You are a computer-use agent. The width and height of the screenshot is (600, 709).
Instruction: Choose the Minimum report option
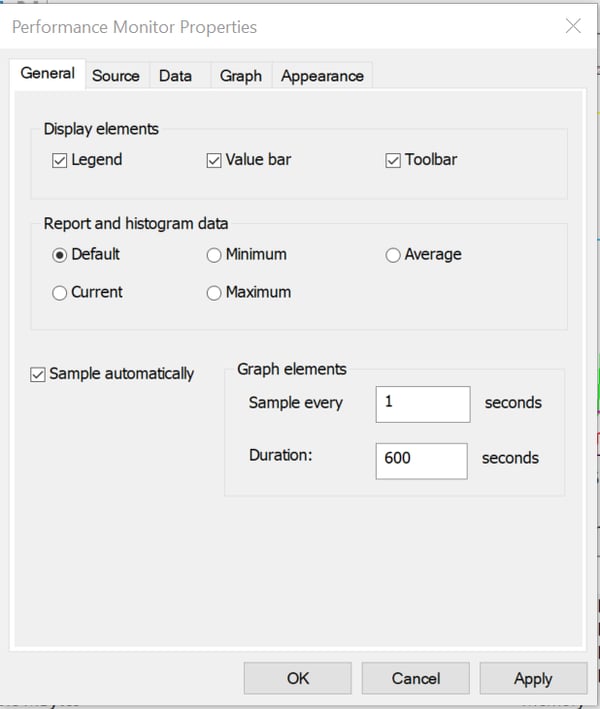point(214,255)
